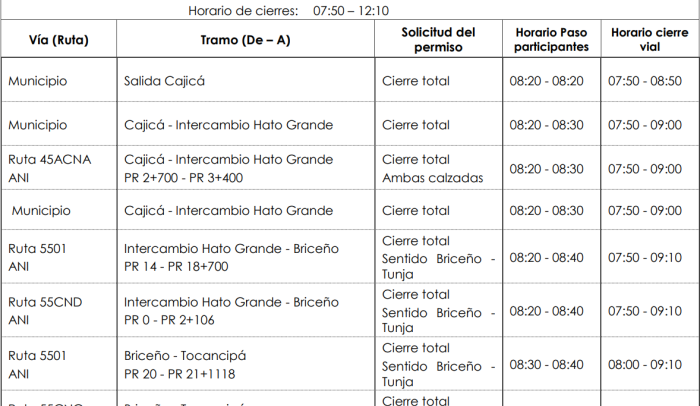This screenshot has width=700, height=406.
Task: Select the 'Horario Paso participantes' header
Action: pos(551,39)
